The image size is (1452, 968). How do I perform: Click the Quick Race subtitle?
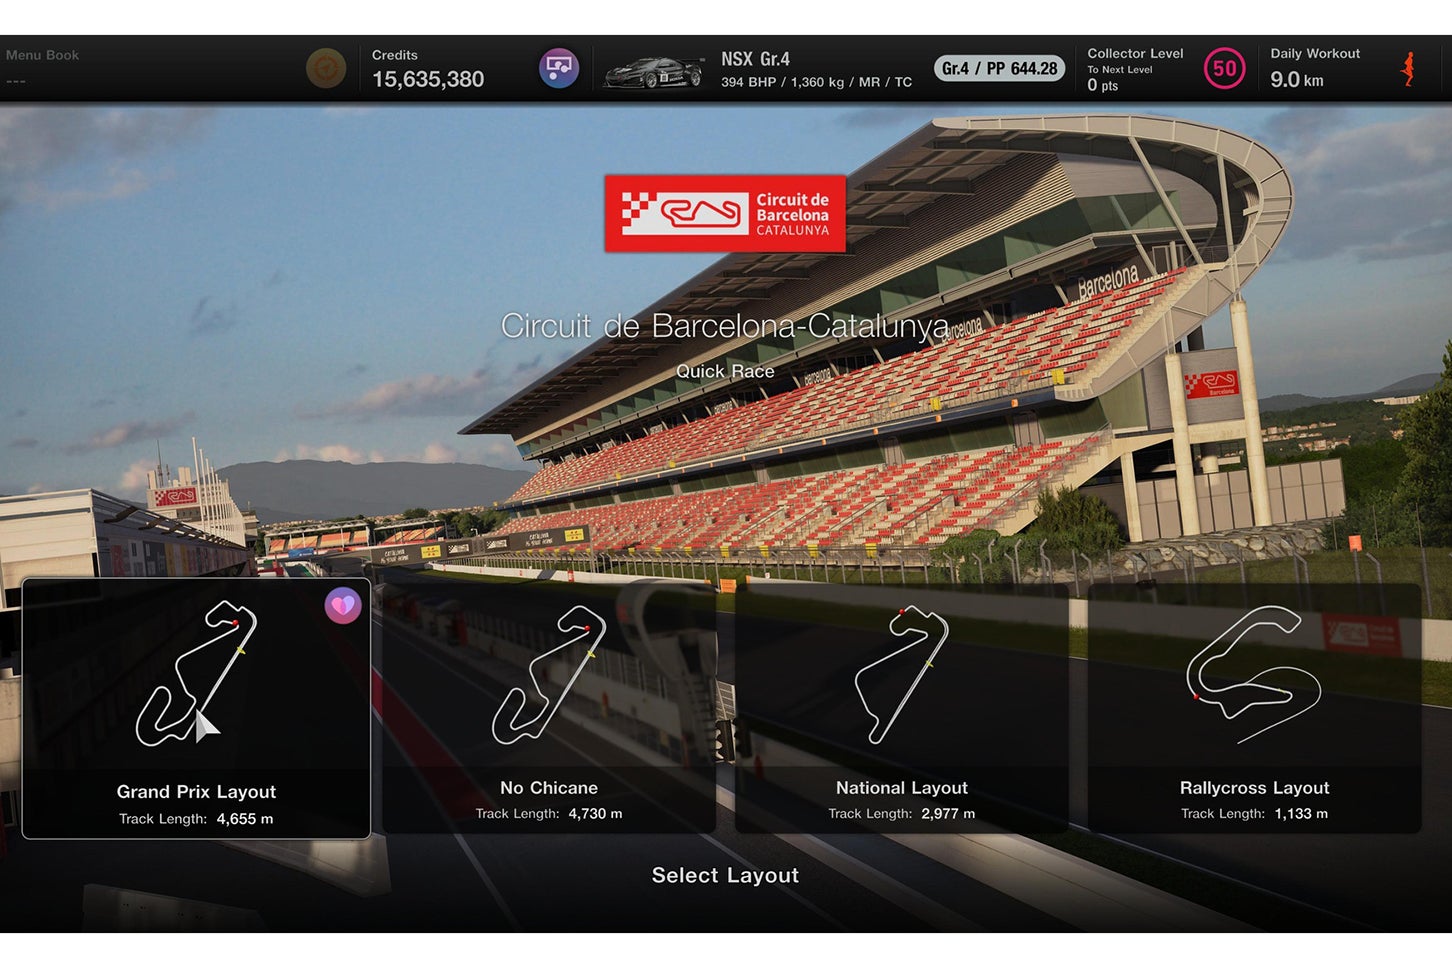725,371
